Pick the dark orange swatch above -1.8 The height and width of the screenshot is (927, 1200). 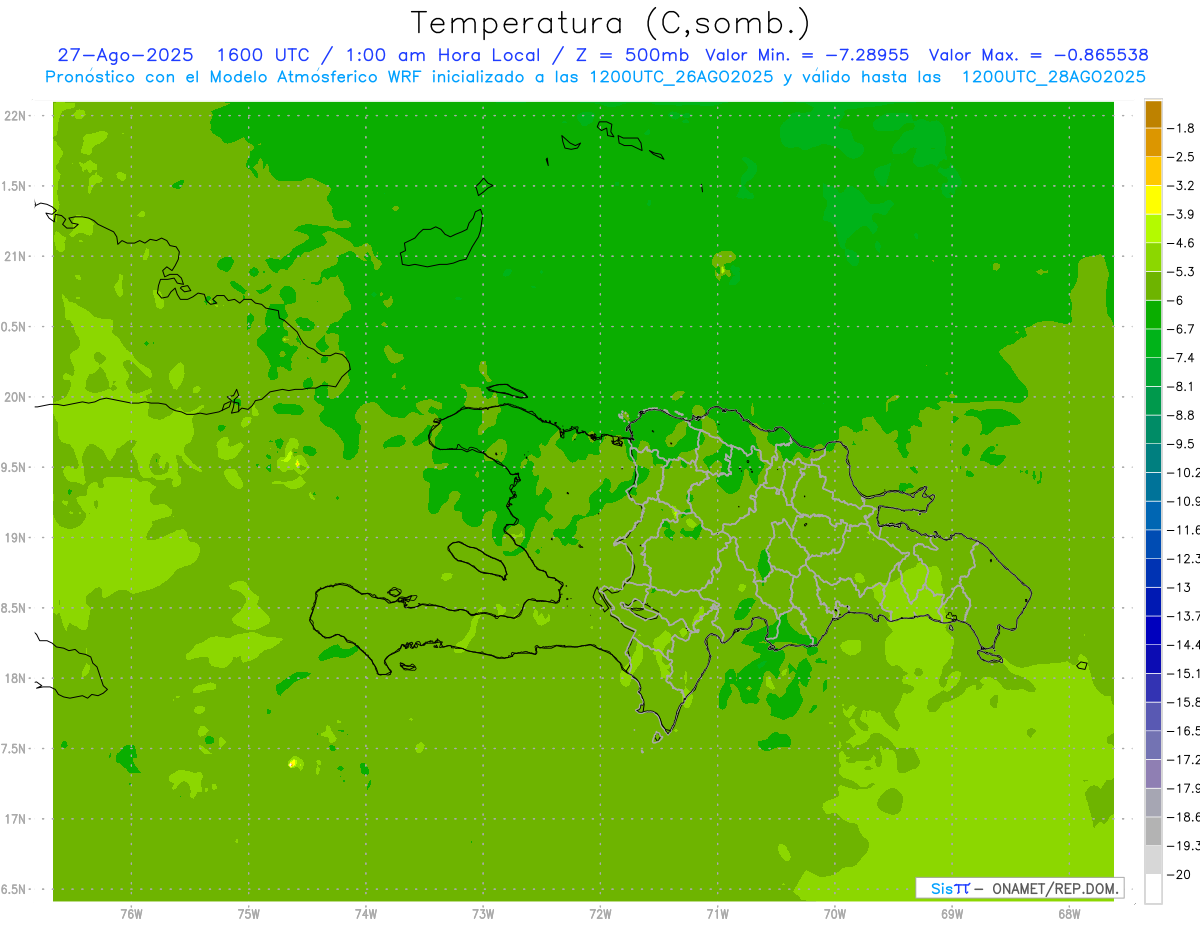(x=1153, y=114)
